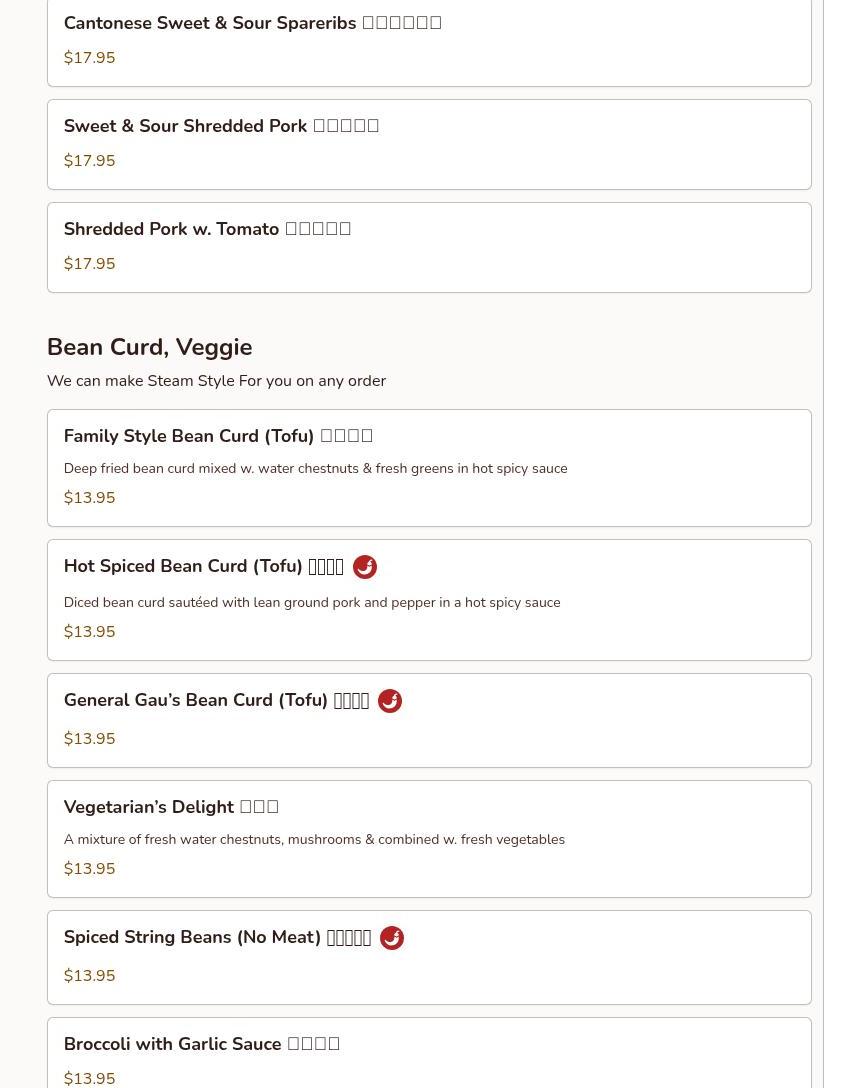The image size is (844, 1088).
Task: Click the Bean Curd, Veggie section heading
Action: tap(149, 347)
